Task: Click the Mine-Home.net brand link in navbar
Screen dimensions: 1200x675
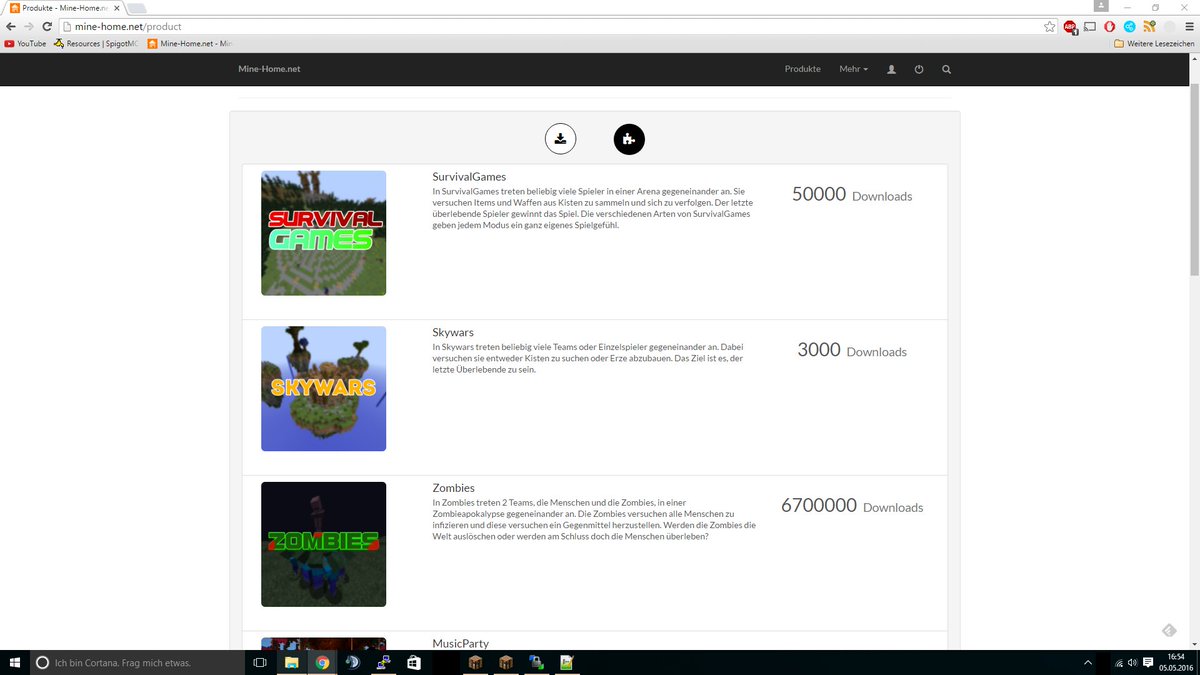Action: [269, 69]
